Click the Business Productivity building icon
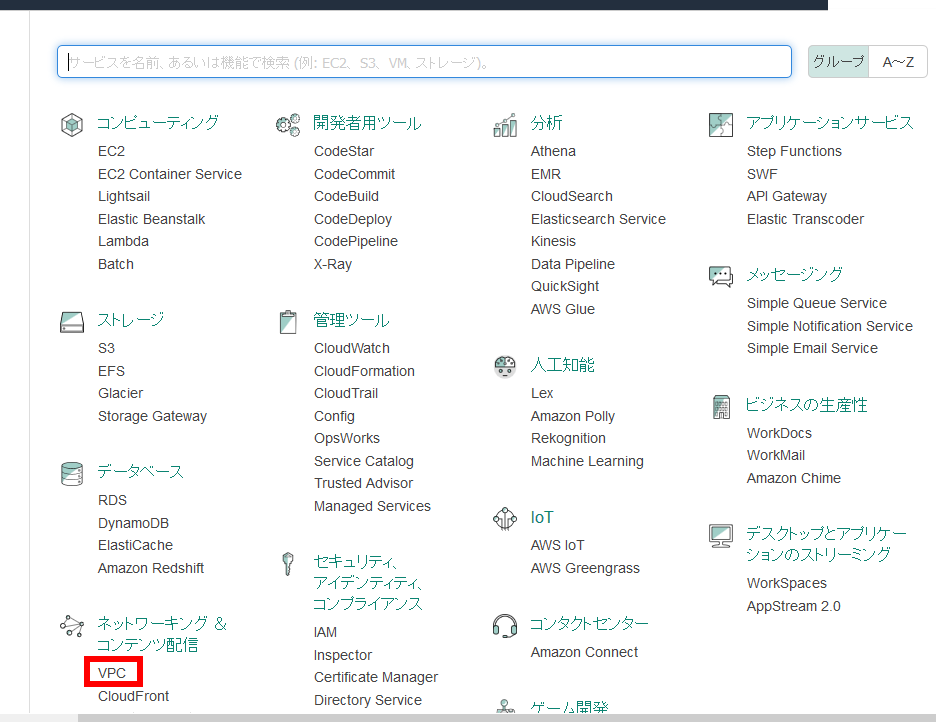The width and height of the screenshot is (936, 722). [x=721, y=407]
